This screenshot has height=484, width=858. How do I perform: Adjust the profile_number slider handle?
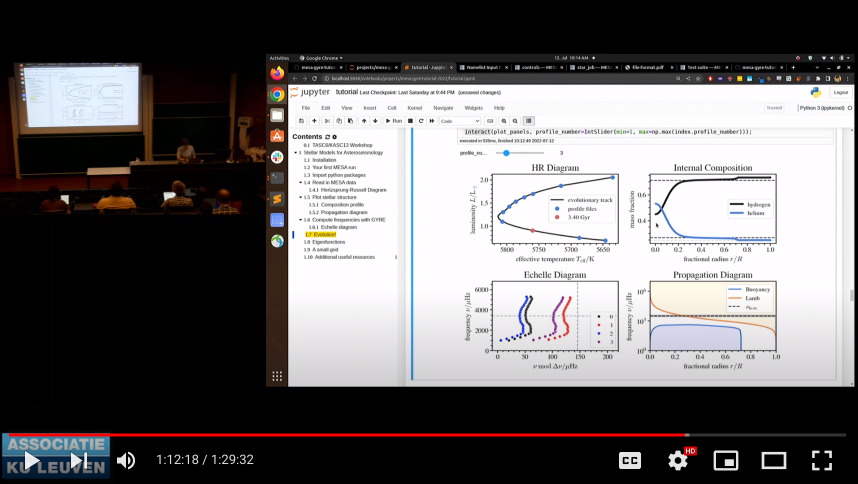point(506,153)
